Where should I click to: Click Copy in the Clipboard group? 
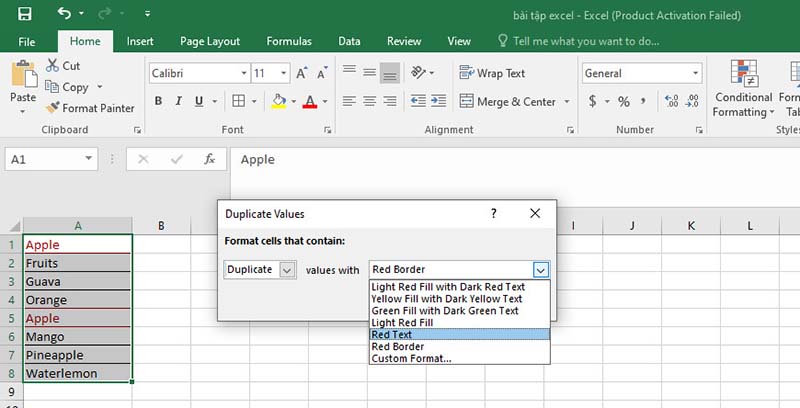[x=67, y=87]
